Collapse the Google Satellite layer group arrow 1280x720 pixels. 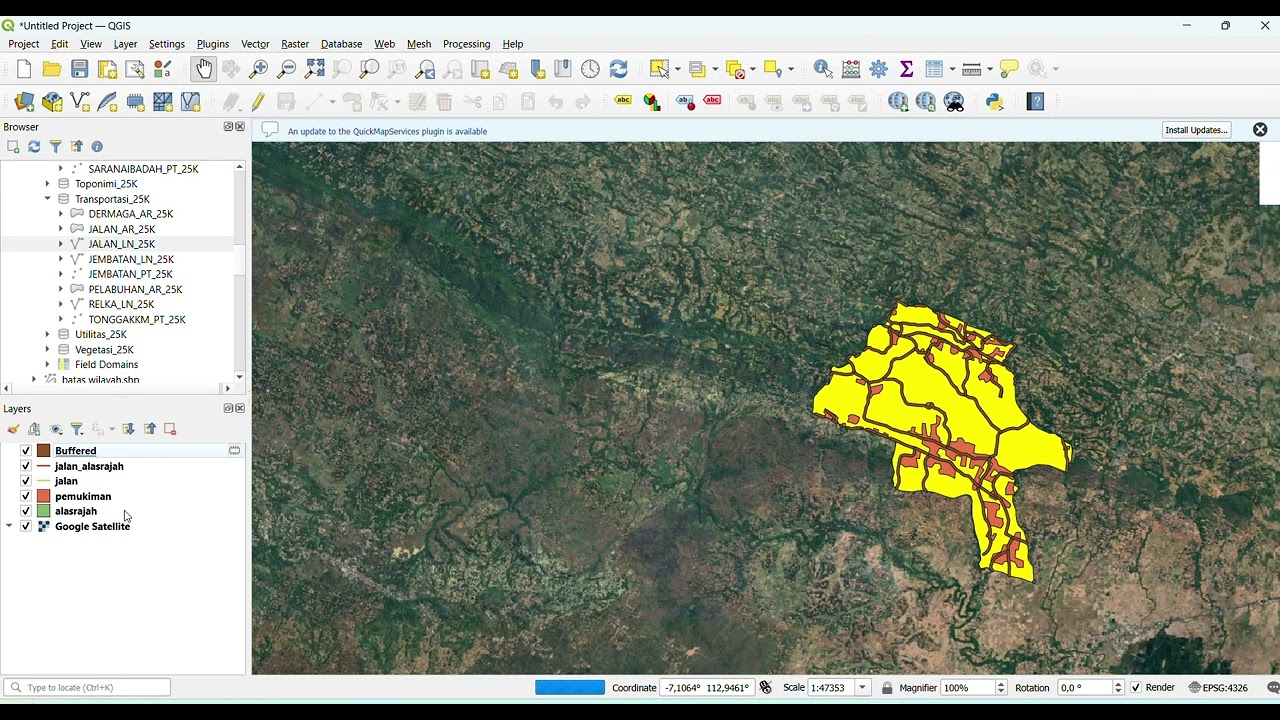click(x=10, y=526)
